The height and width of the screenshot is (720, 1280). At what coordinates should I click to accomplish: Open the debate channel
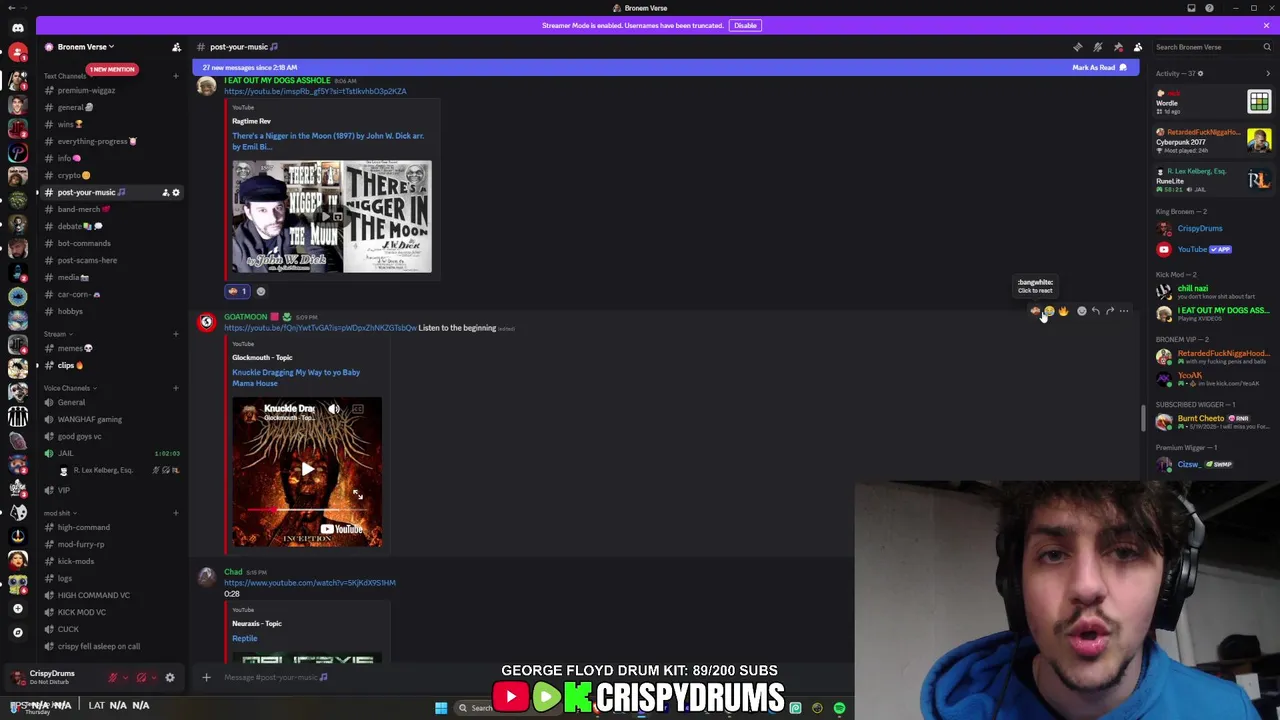[112, 226]
